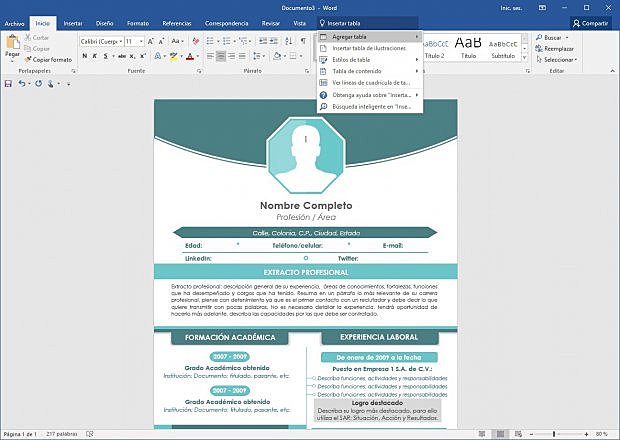The height and width of the screenshot is (440, 620).
Task: Open the Calibri font name dropdown
Action: (x=121, y=41)
